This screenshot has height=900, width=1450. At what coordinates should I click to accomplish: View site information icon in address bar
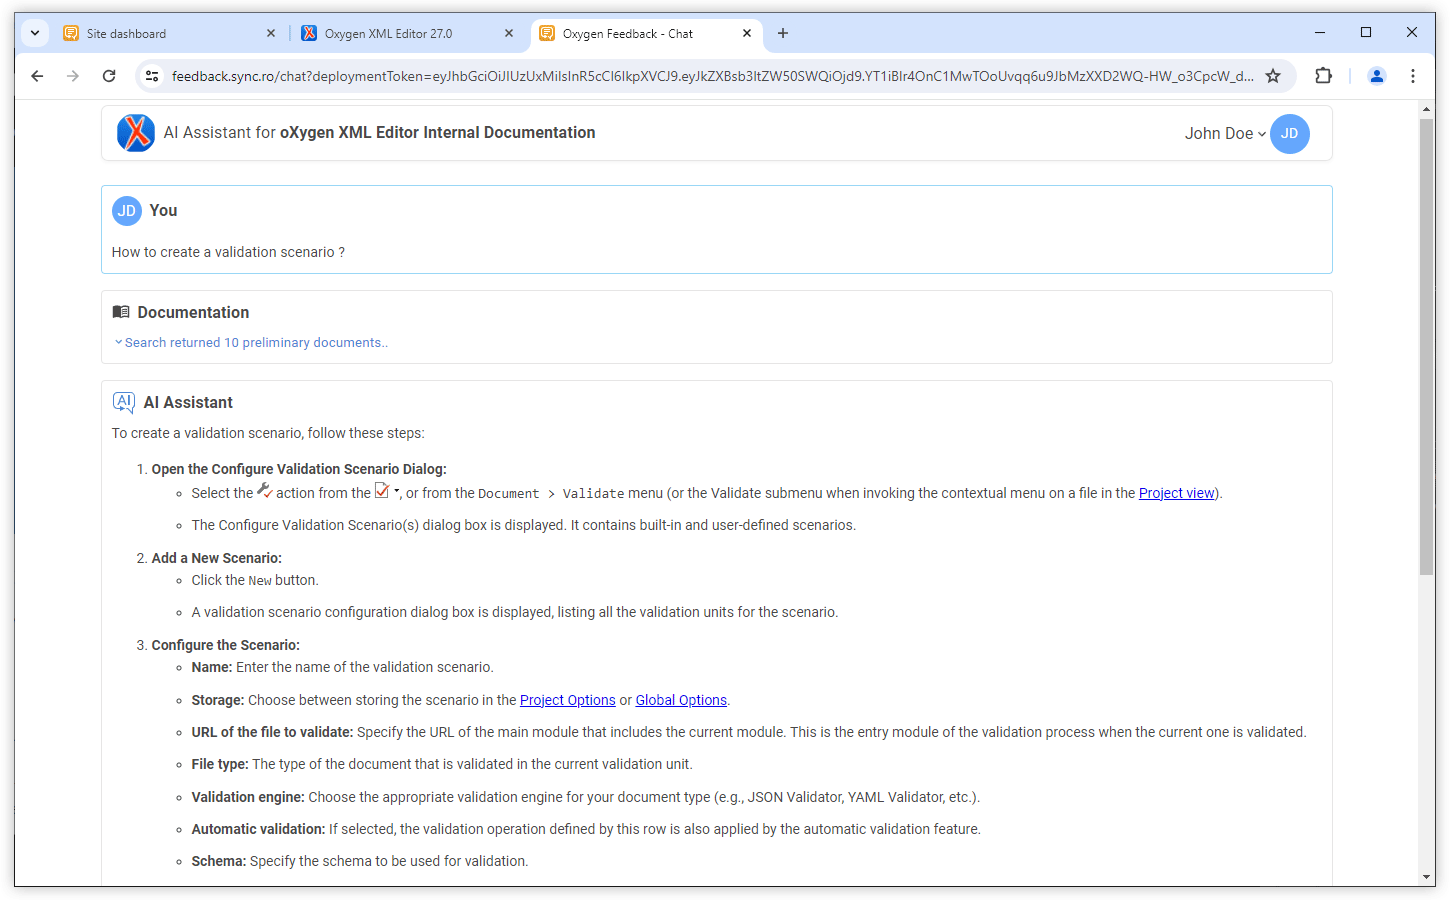pos(152,76)
